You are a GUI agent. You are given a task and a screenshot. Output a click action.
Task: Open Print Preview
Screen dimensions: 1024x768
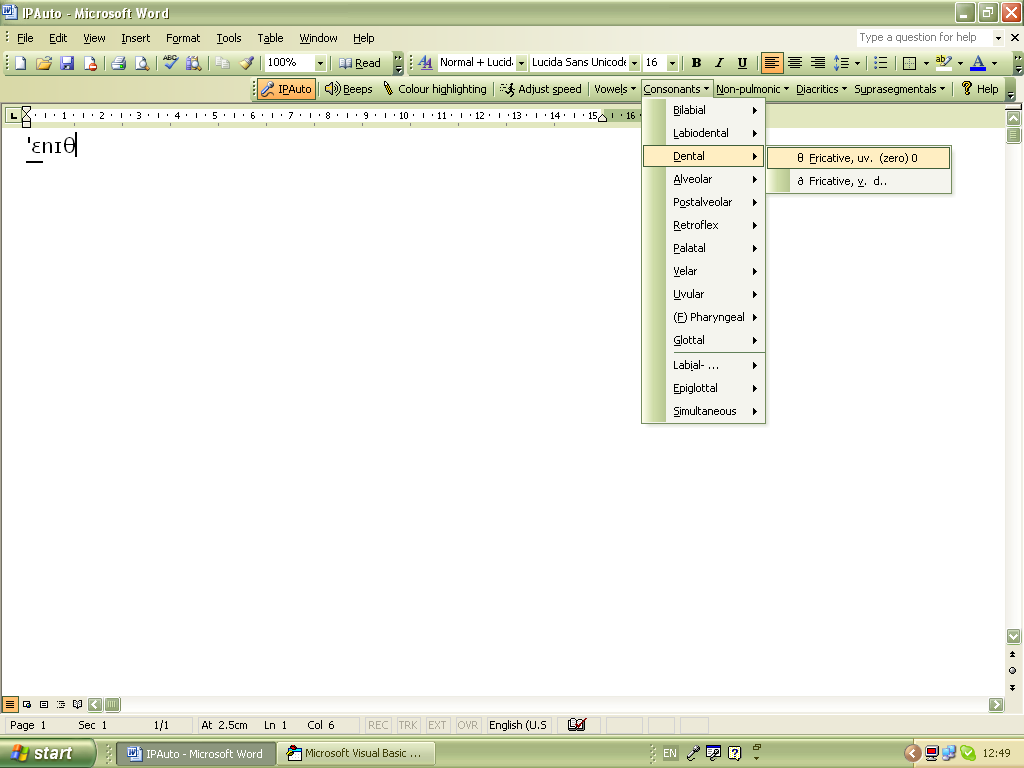click(x=141, y=63)
